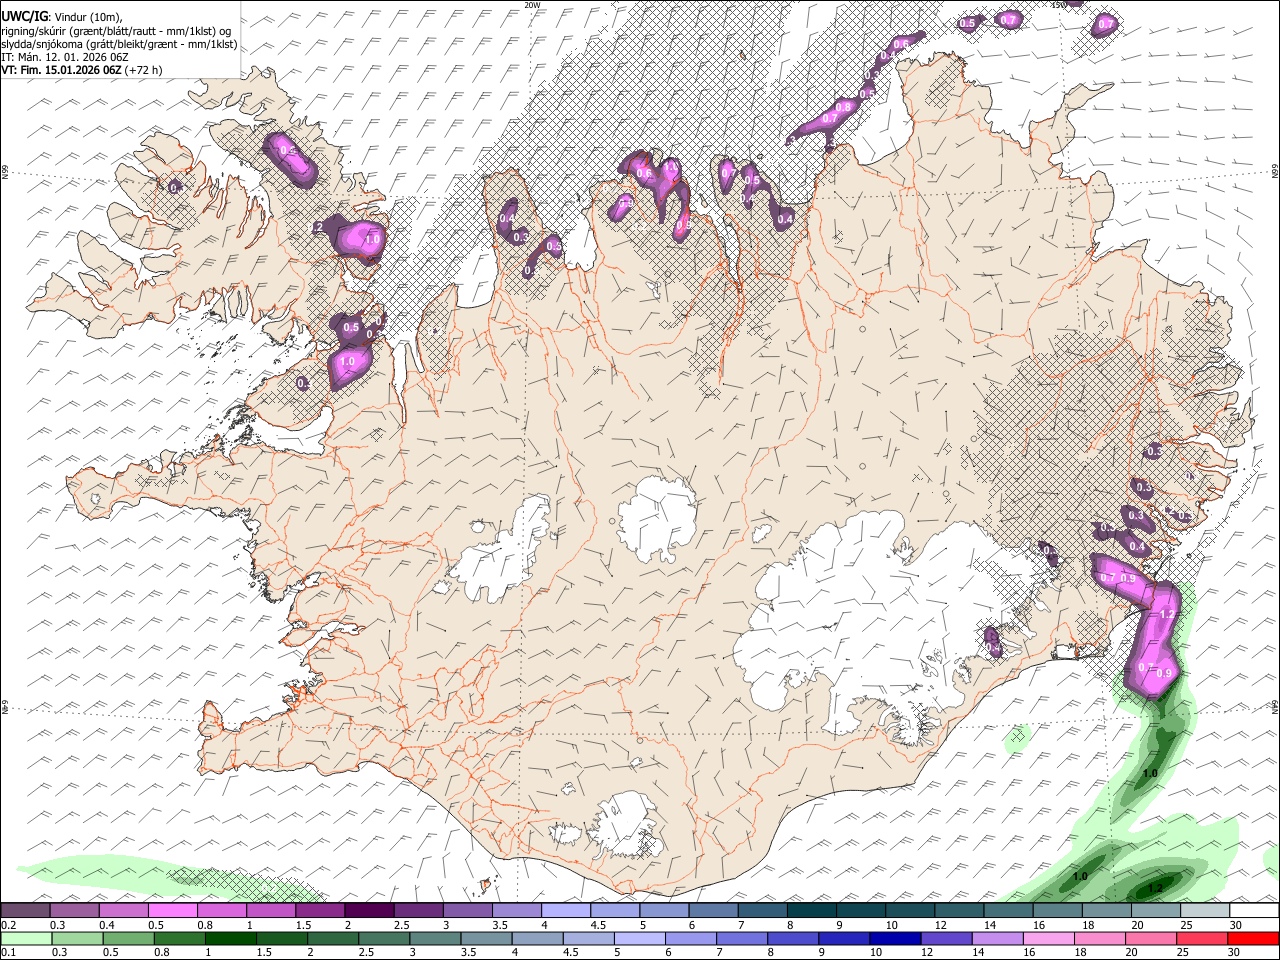The height and width of the screenshot is (960, 1280).
Task: Click the top-row legend swatch labeled 0.5
Action: tap(172, 911)
